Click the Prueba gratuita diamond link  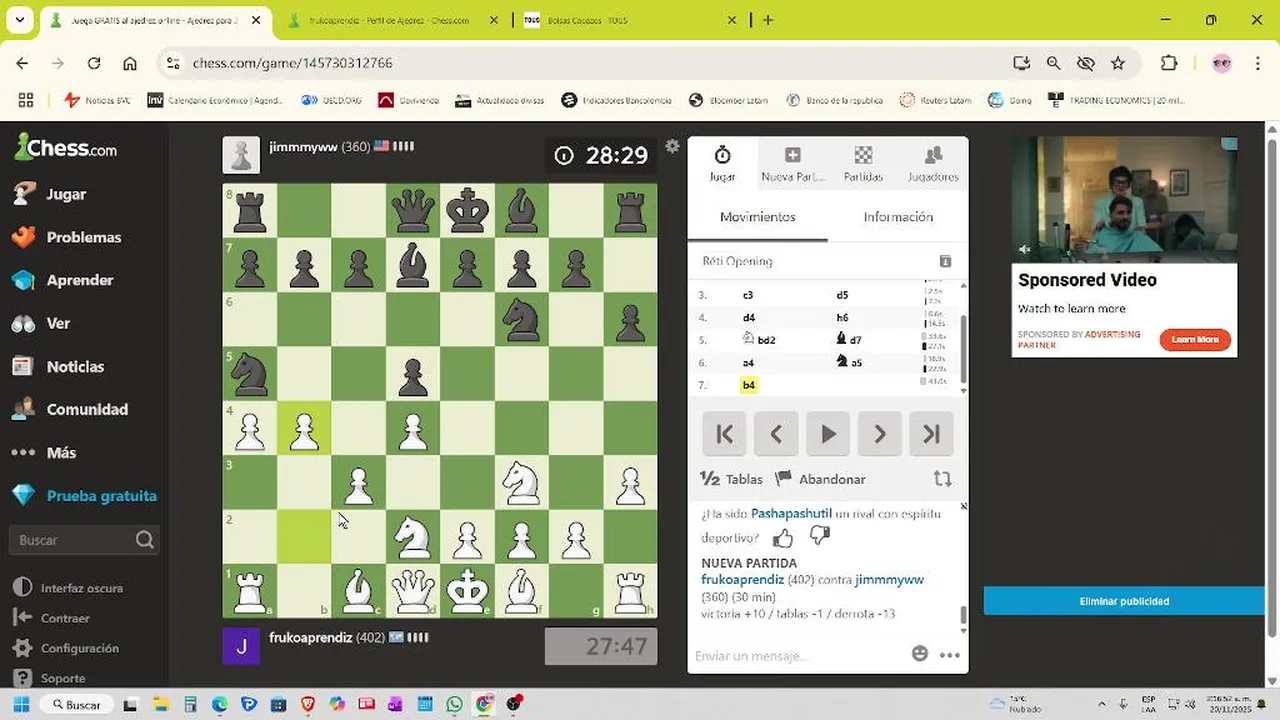(84, 495)
